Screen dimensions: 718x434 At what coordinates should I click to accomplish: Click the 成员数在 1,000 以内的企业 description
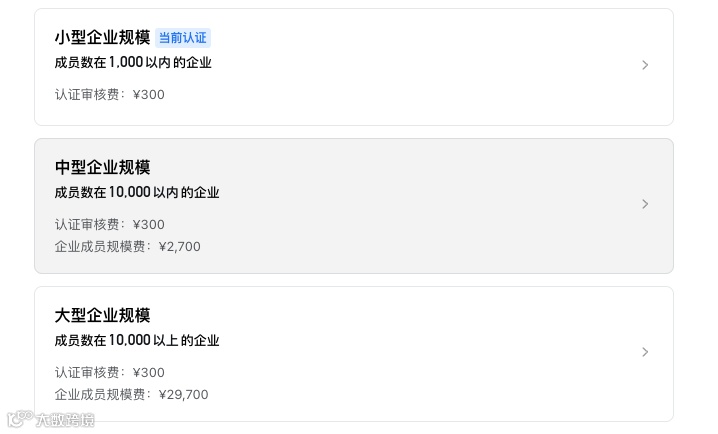click(x=133, y=62)
